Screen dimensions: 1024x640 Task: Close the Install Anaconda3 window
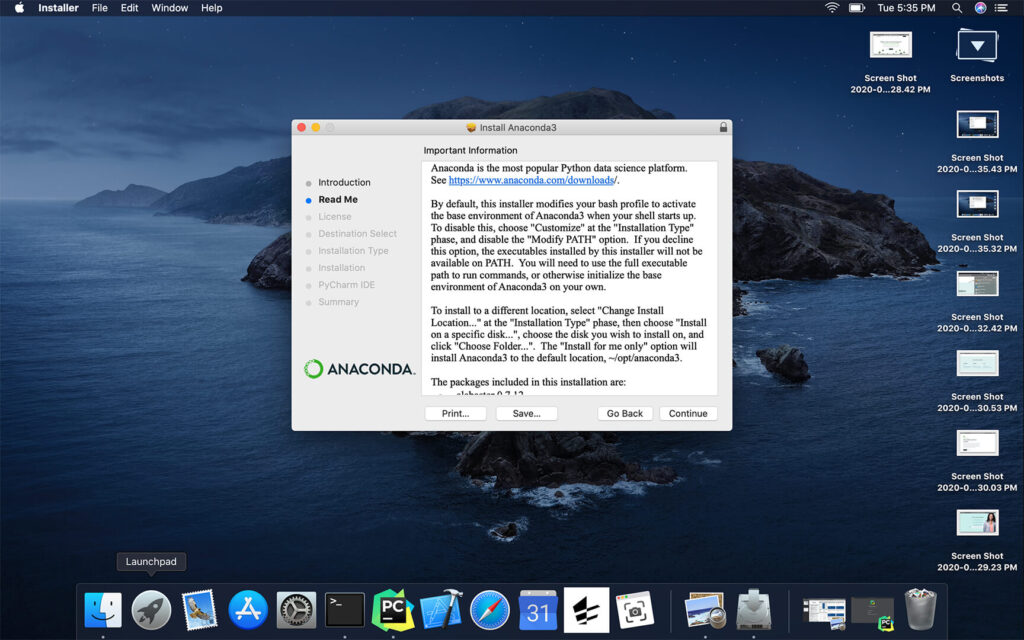301,127
